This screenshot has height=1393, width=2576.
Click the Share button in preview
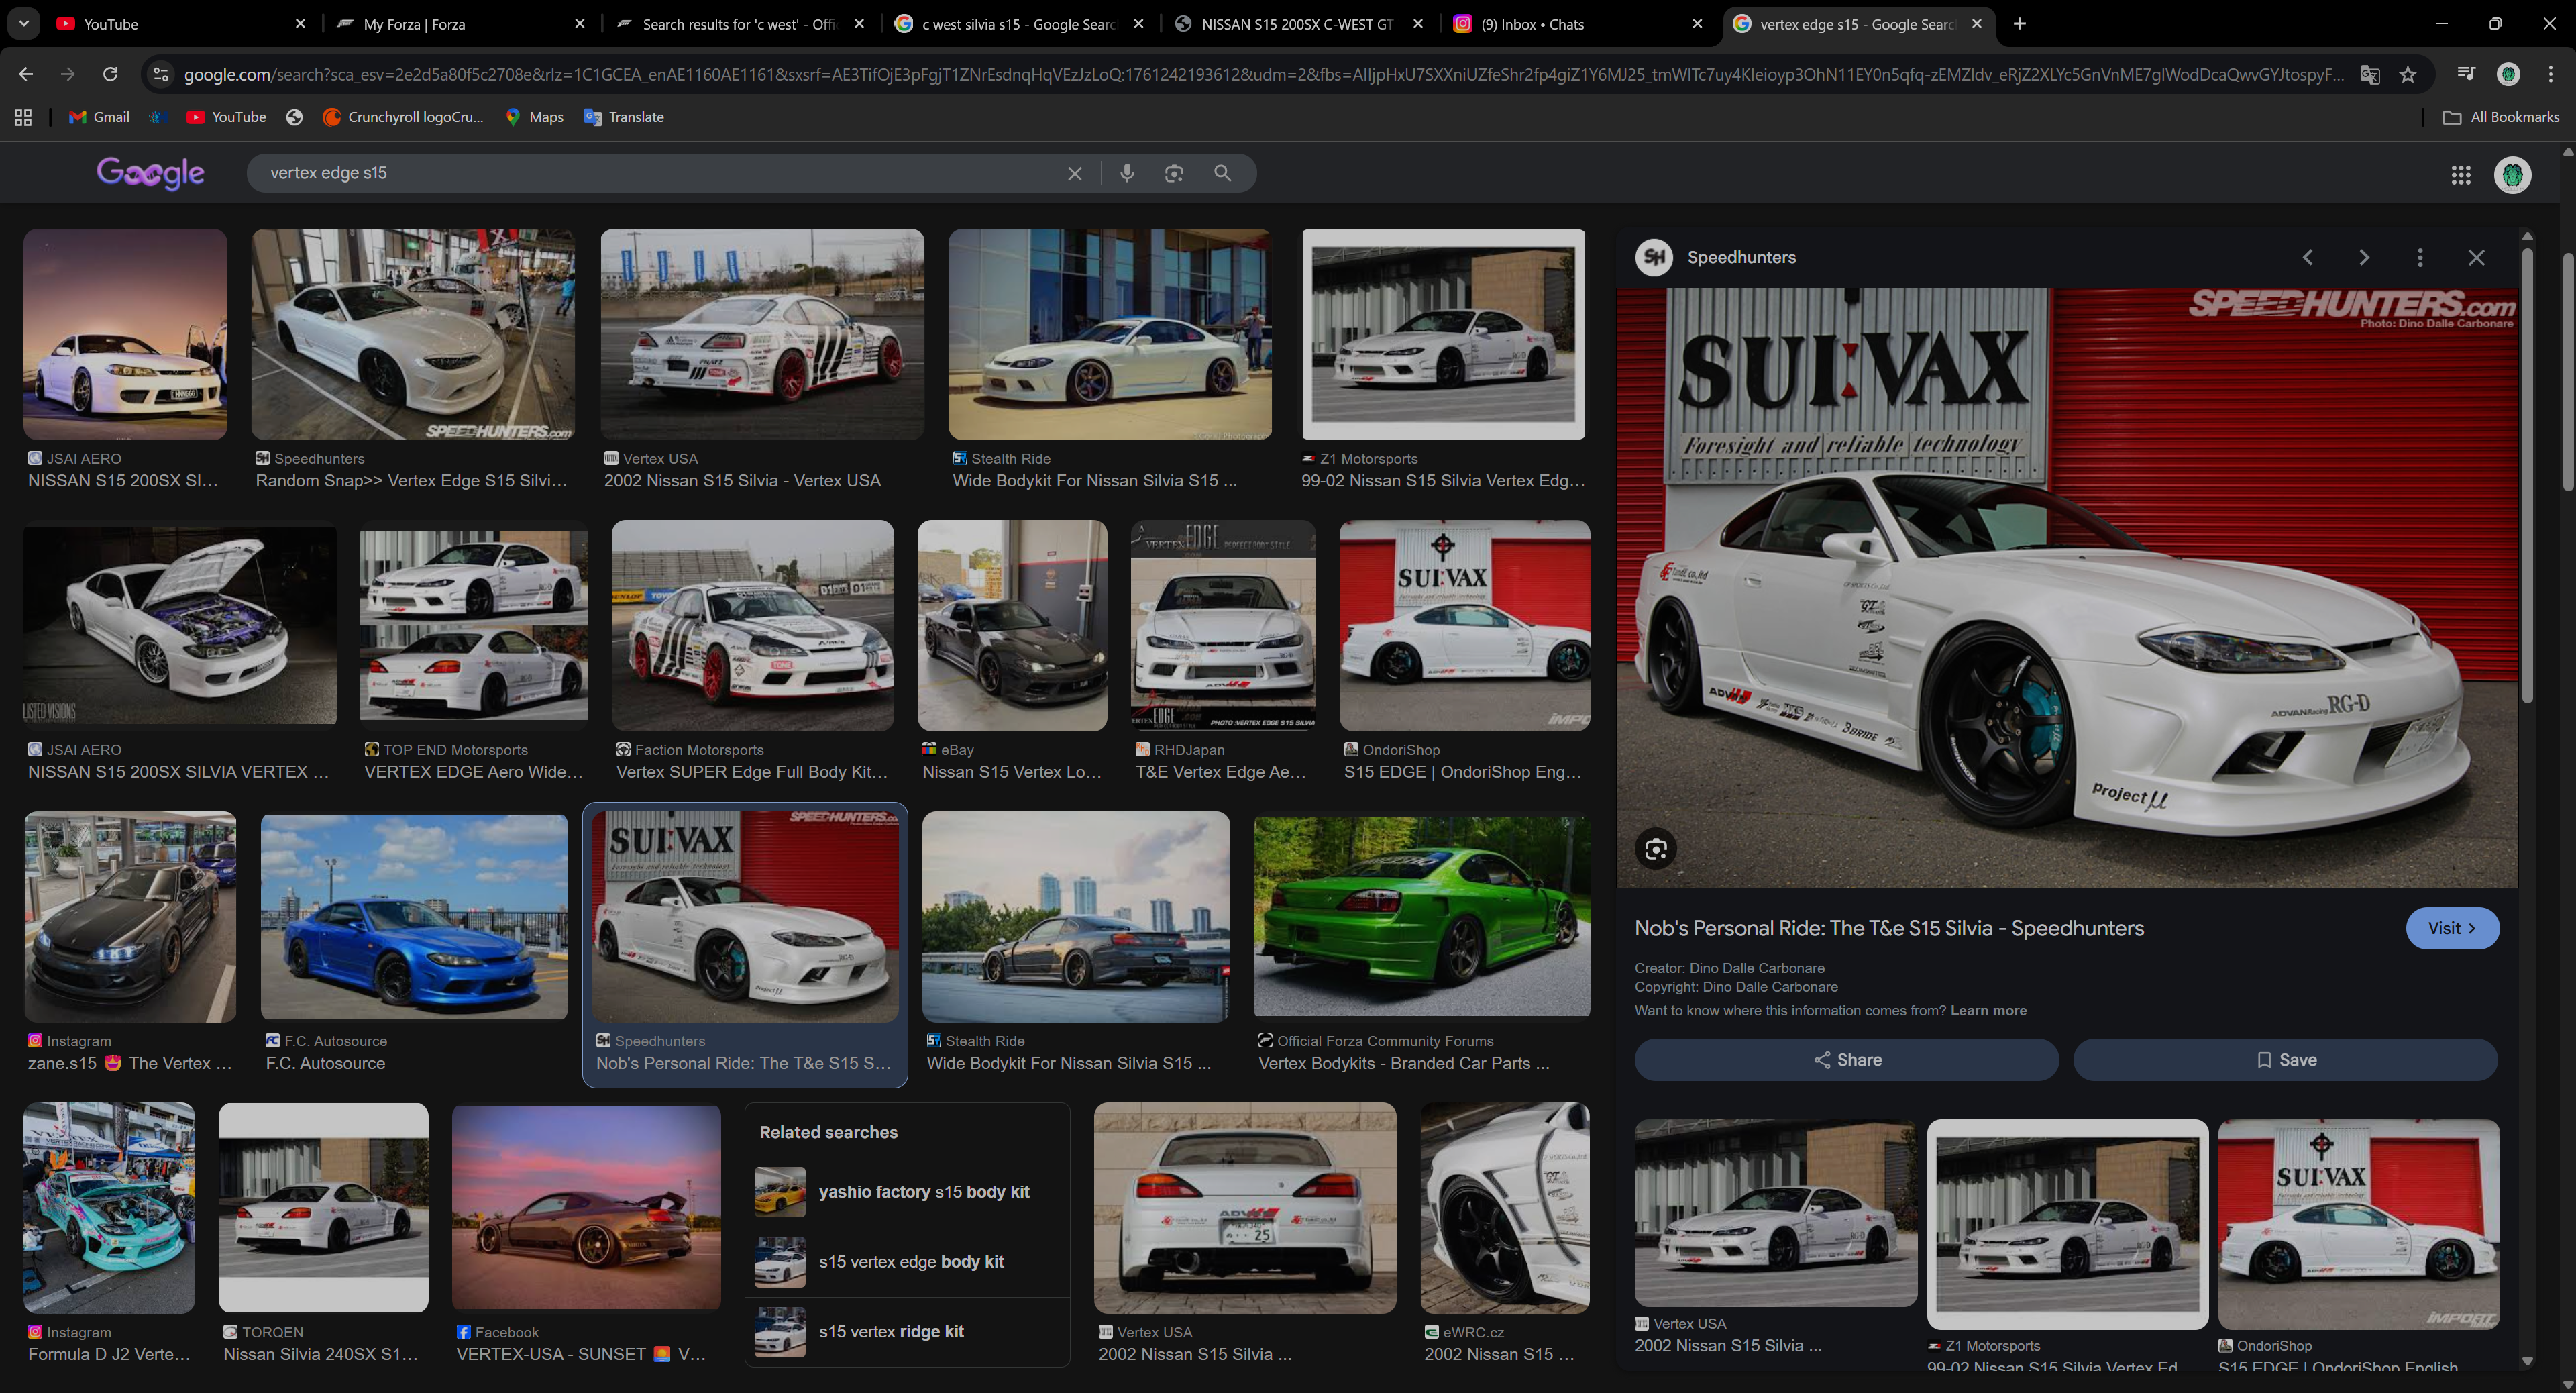point(1846,1060)
